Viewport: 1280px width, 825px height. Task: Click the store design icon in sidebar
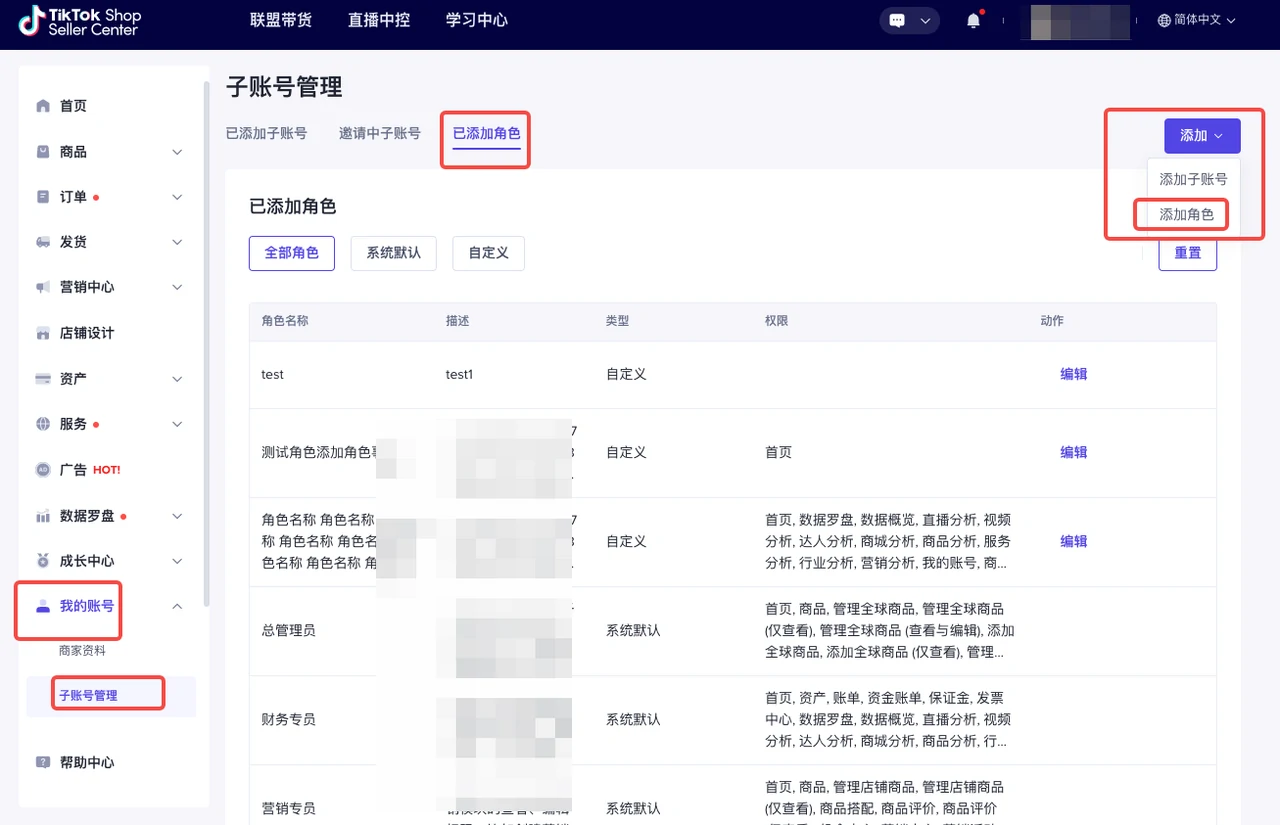43,333
